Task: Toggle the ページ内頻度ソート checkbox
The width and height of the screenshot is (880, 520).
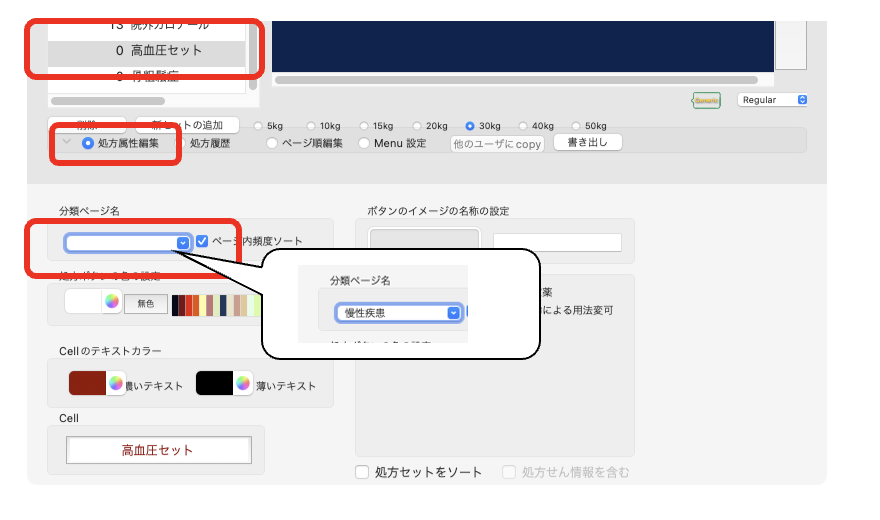Action: [x=203, y=241]
